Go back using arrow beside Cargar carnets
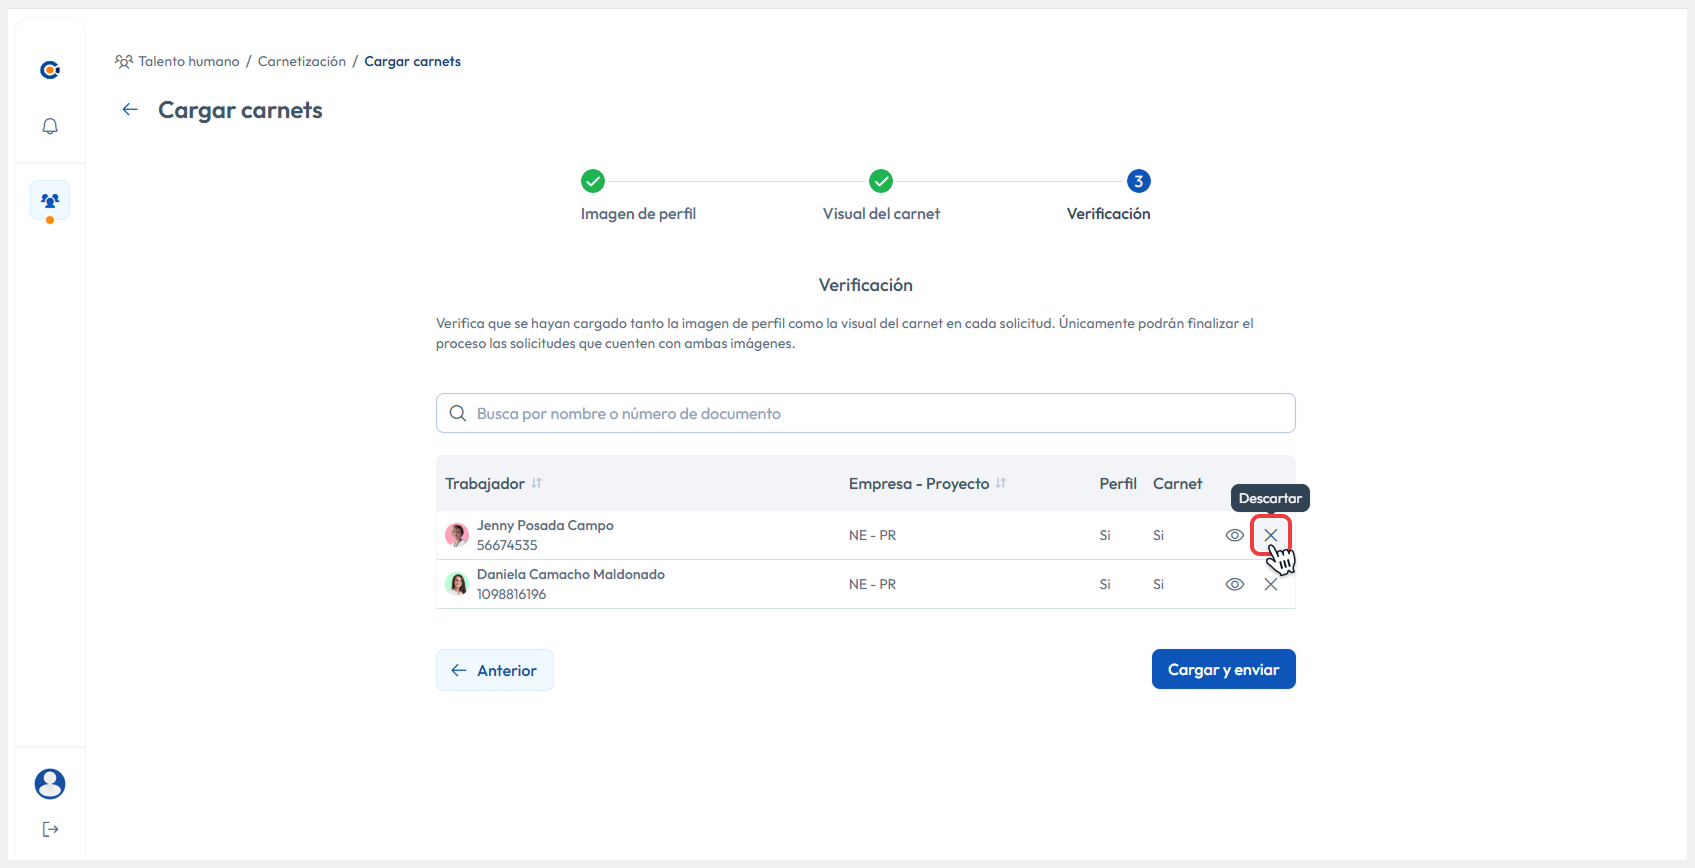Viewport: 1695px width, 868px height. (x=130, y=110)
